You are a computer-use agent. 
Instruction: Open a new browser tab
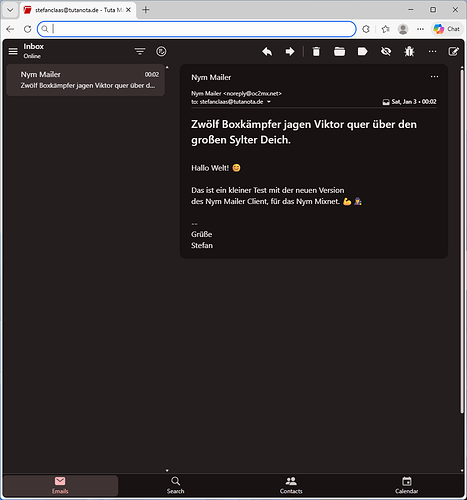146,10
